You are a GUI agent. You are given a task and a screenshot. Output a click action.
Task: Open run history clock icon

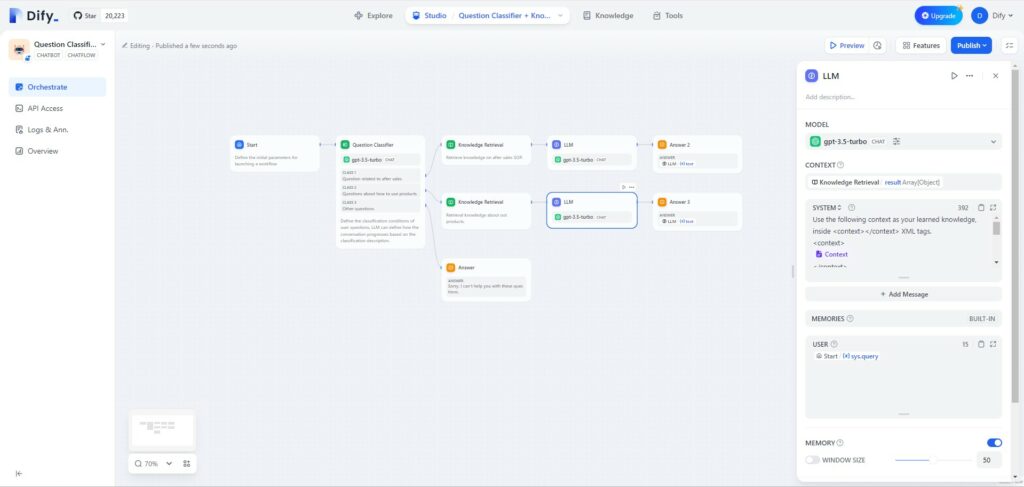878,46
